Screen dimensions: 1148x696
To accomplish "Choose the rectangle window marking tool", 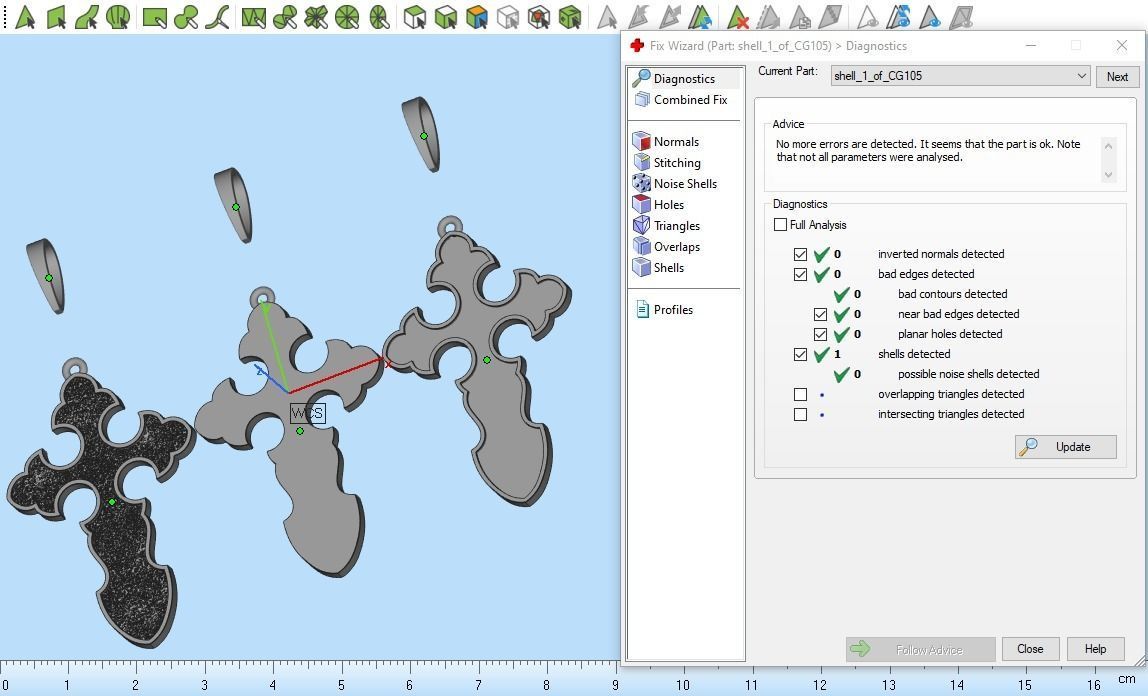I will pyautogui.click(x=155, y=17).
